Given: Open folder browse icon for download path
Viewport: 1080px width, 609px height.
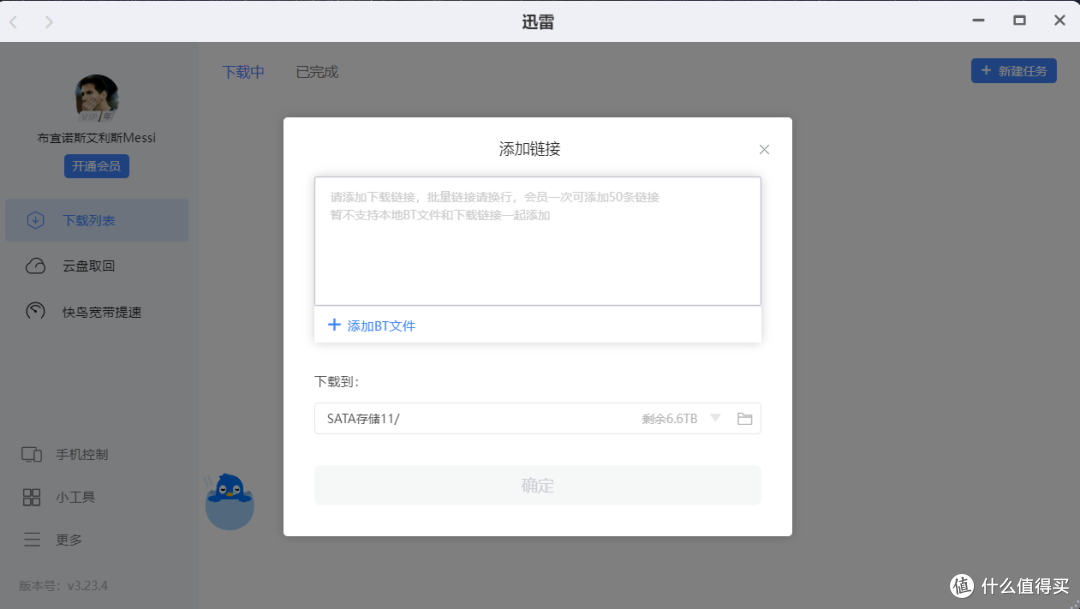Looking at the screenshot, I should tap(745, 418).
